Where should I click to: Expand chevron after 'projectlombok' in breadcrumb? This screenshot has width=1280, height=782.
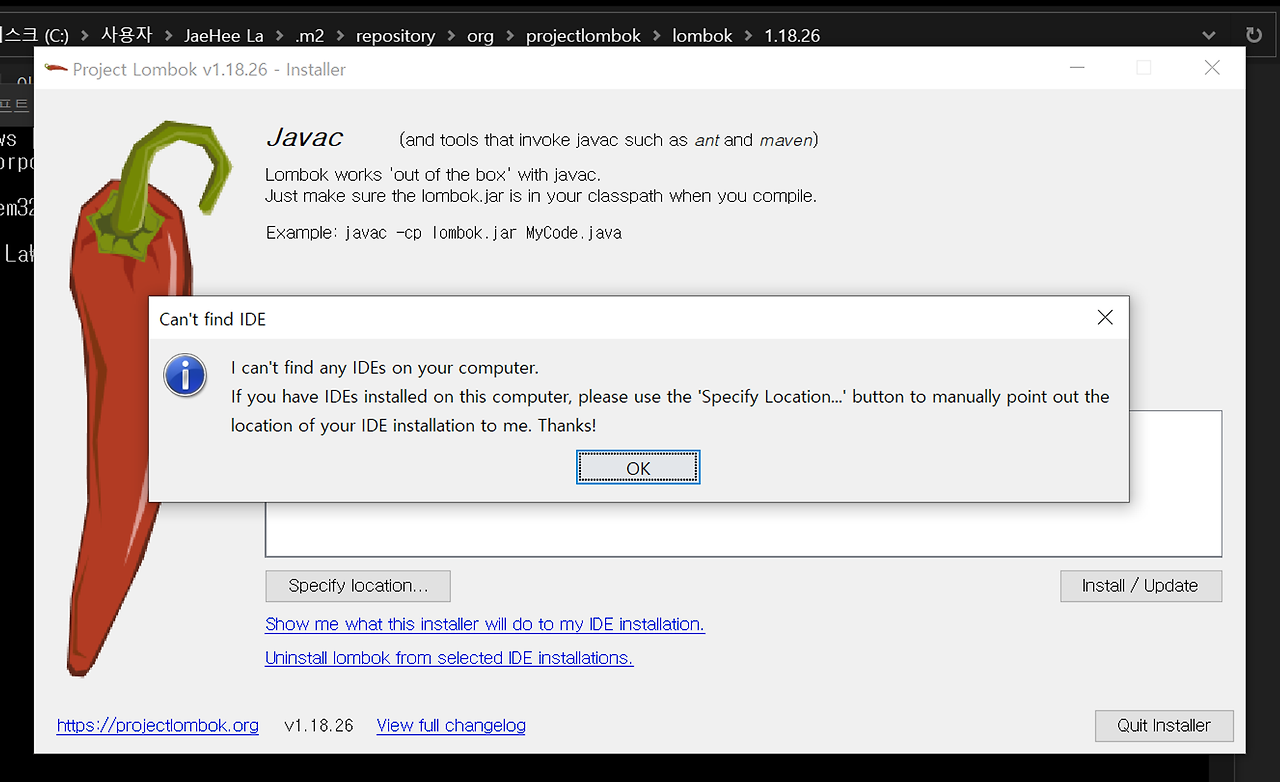pyautogui.click(x=657, y=35)
